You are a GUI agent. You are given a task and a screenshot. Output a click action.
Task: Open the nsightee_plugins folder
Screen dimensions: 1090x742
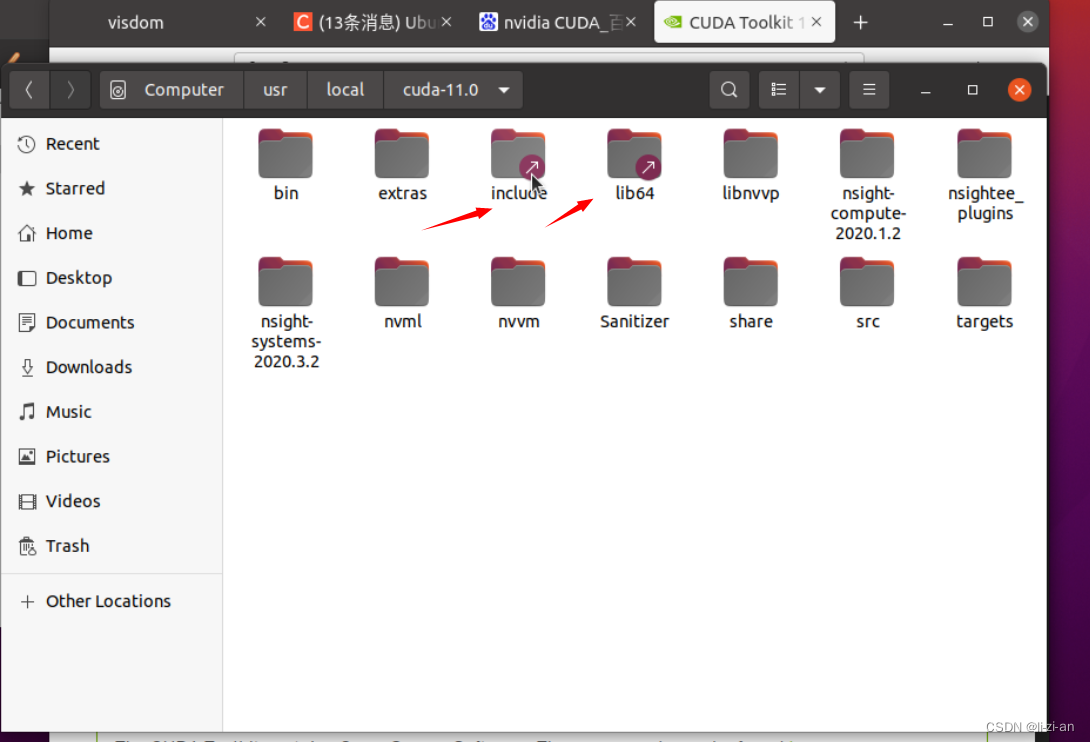click(x=984, y=175)
